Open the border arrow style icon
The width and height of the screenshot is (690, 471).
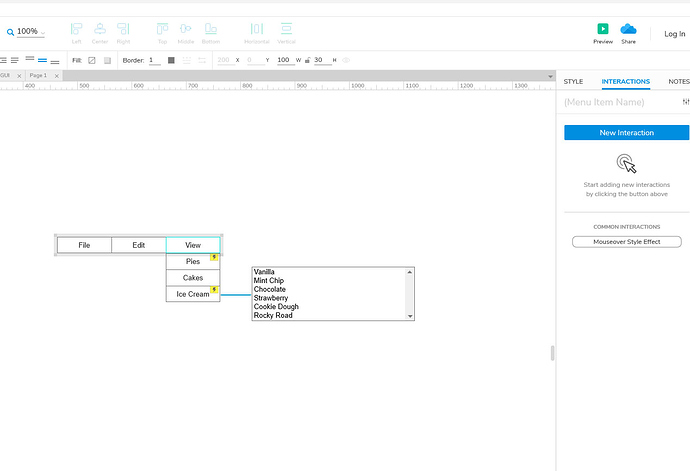click(202, 60)
